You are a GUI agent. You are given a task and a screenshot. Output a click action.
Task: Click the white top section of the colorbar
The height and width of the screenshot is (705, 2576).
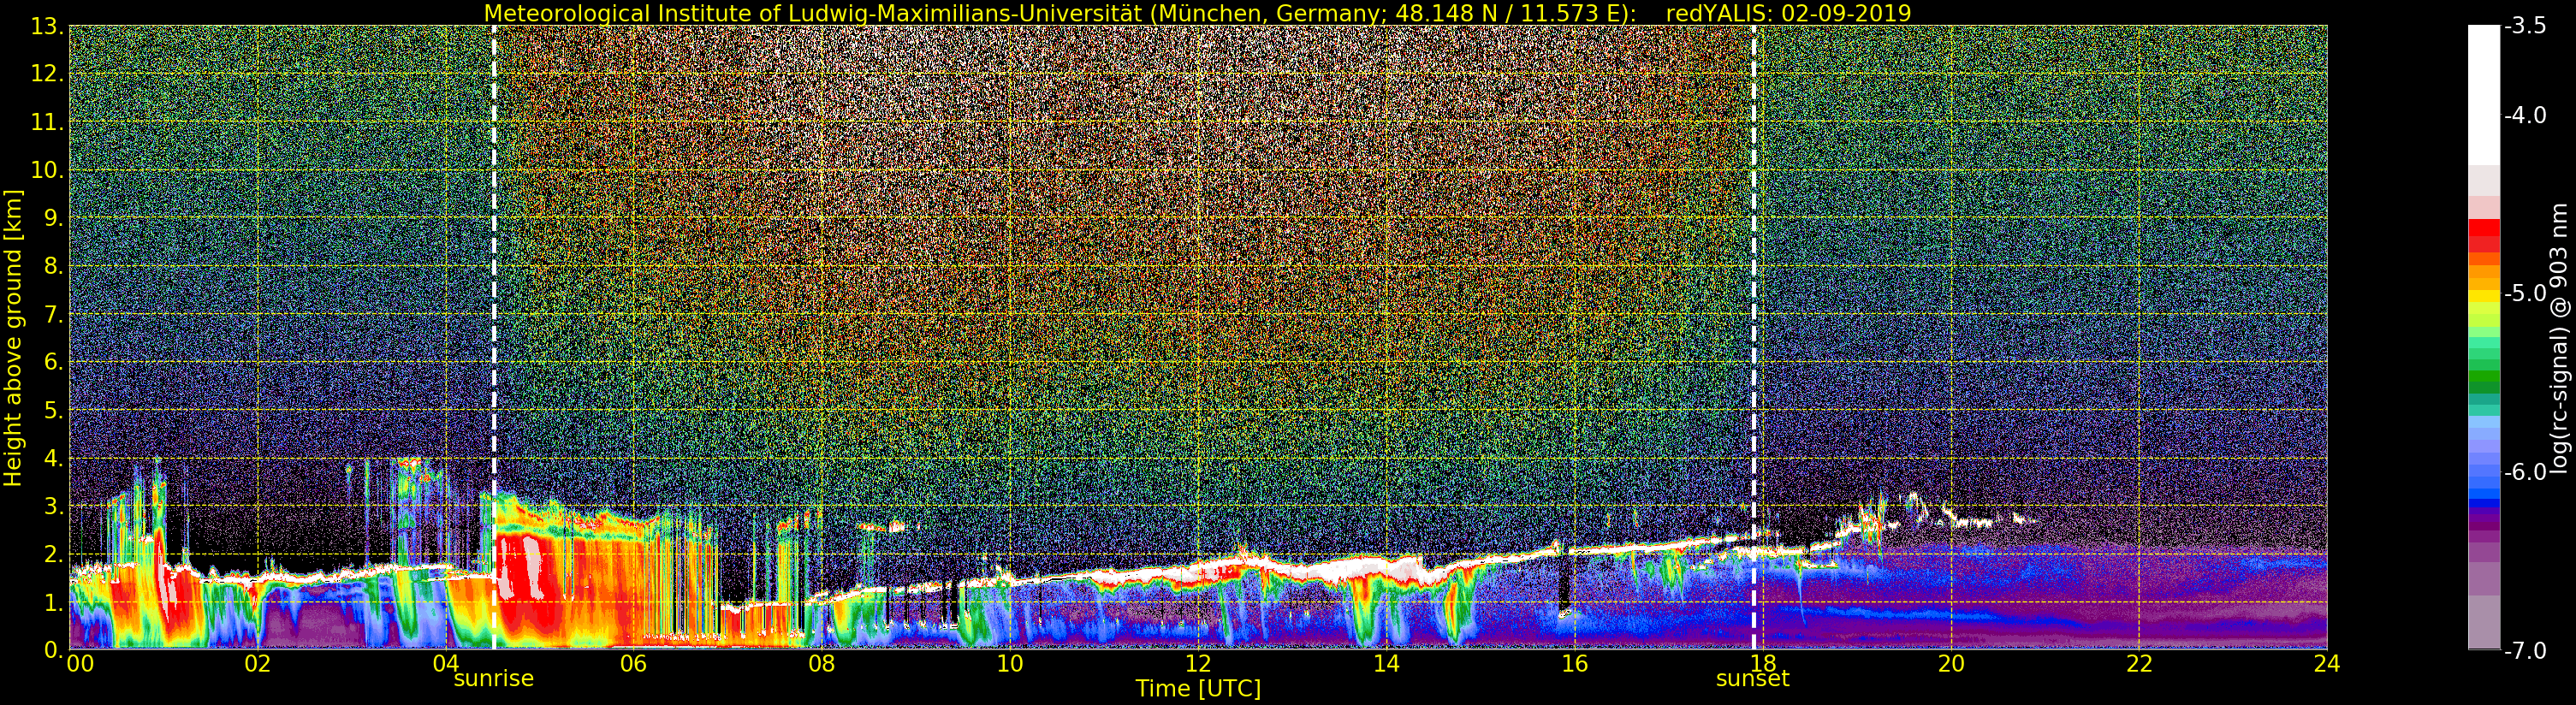pyautogui.click(x=2484, y=95)
